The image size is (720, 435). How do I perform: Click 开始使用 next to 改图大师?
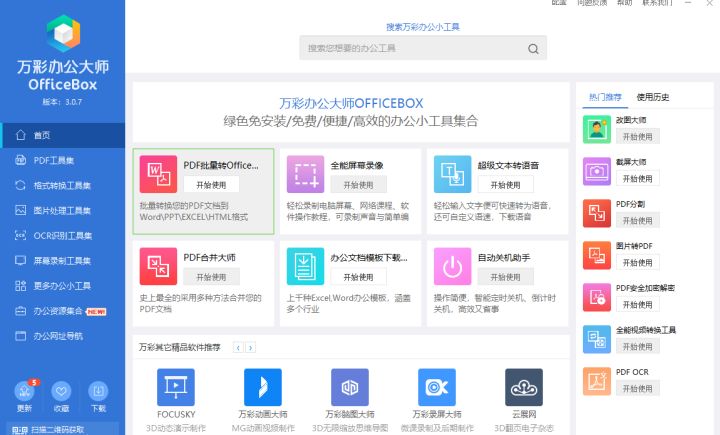coord(637,137)
